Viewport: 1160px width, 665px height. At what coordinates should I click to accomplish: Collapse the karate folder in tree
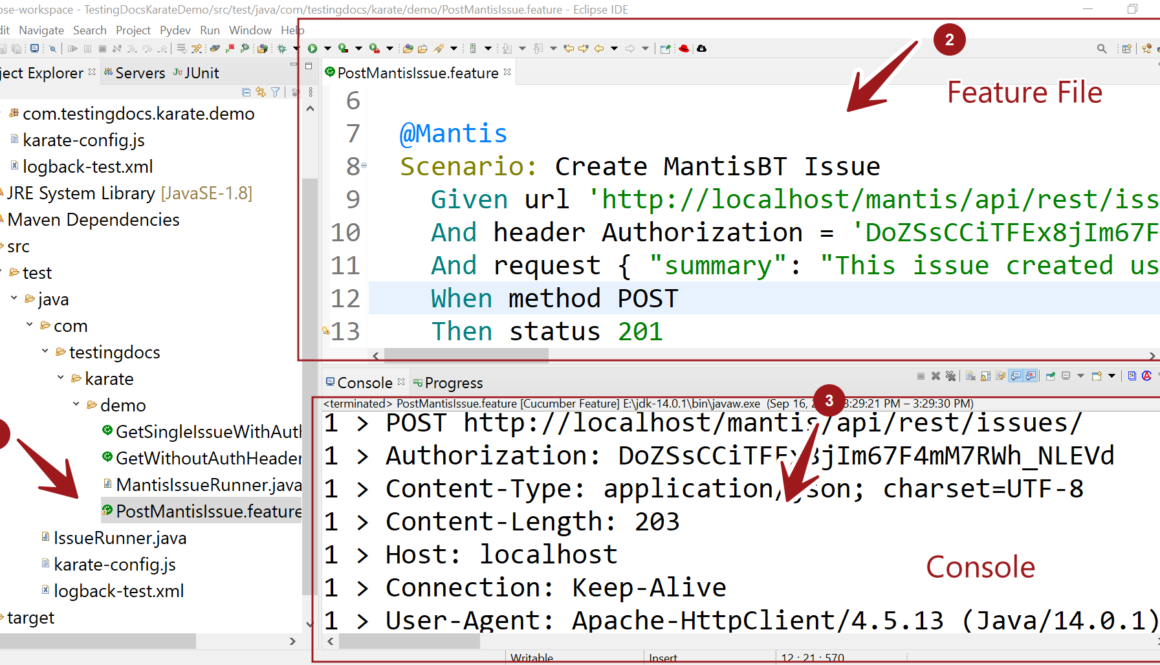click(61, 379)
